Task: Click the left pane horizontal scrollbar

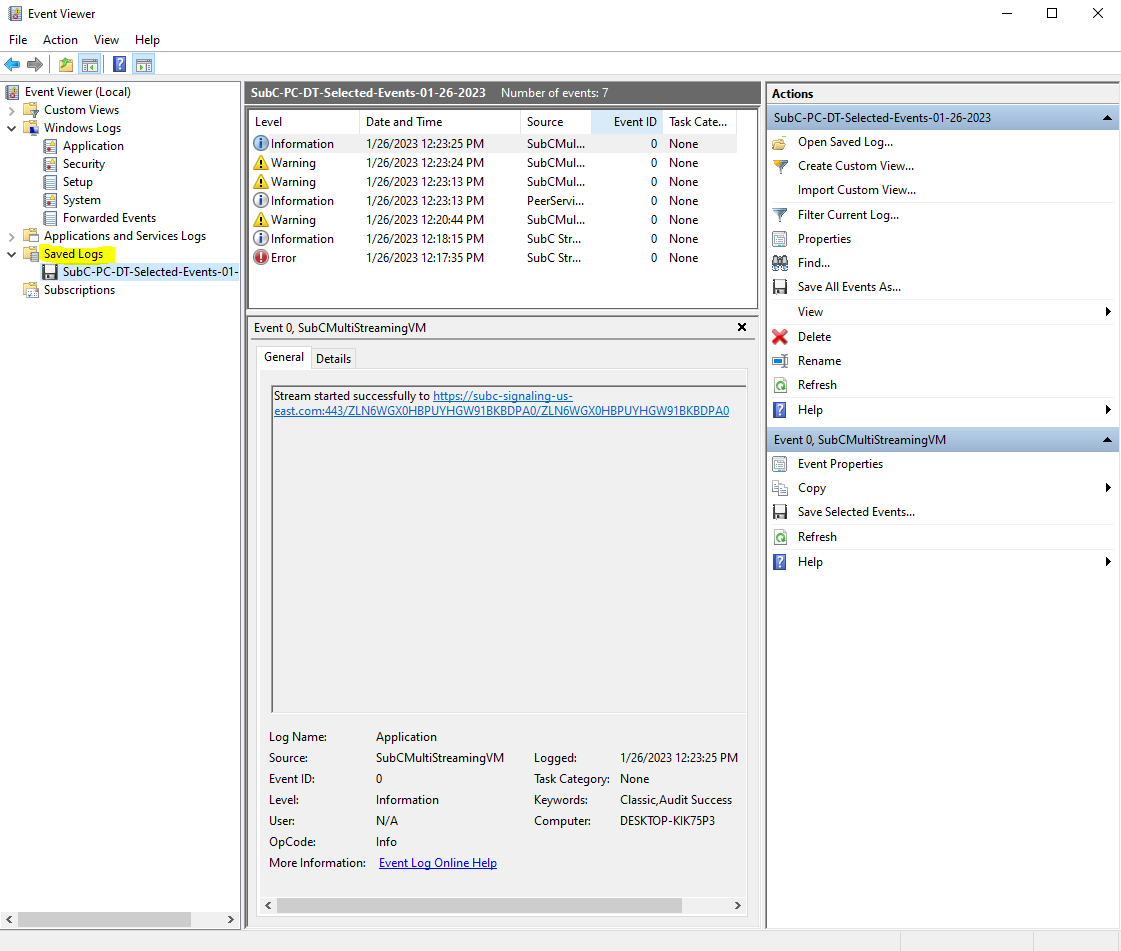Action: coord(105,919)
